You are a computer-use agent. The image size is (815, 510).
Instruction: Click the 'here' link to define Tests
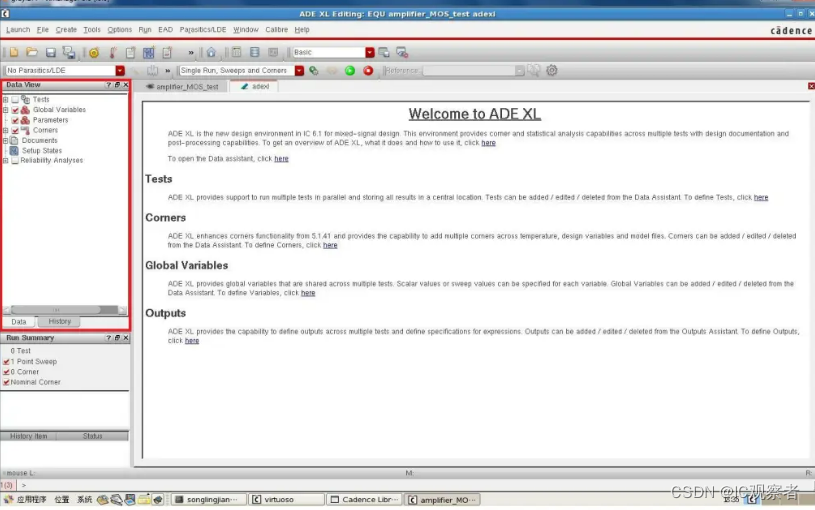761,197
